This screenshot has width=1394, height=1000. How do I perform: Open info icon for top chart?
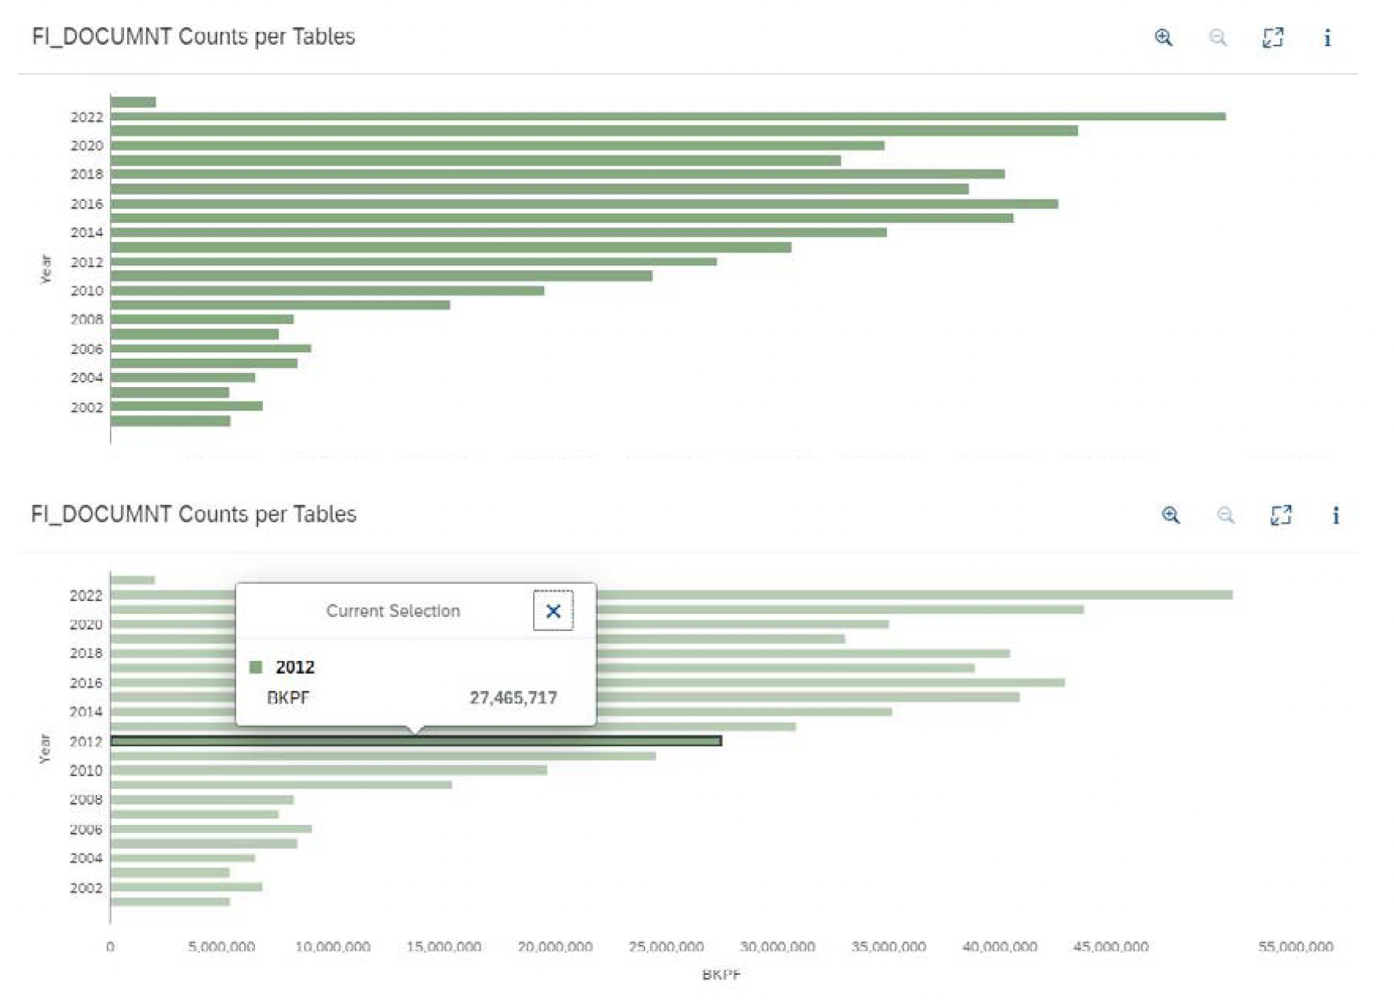click(x=1327, y=38)
